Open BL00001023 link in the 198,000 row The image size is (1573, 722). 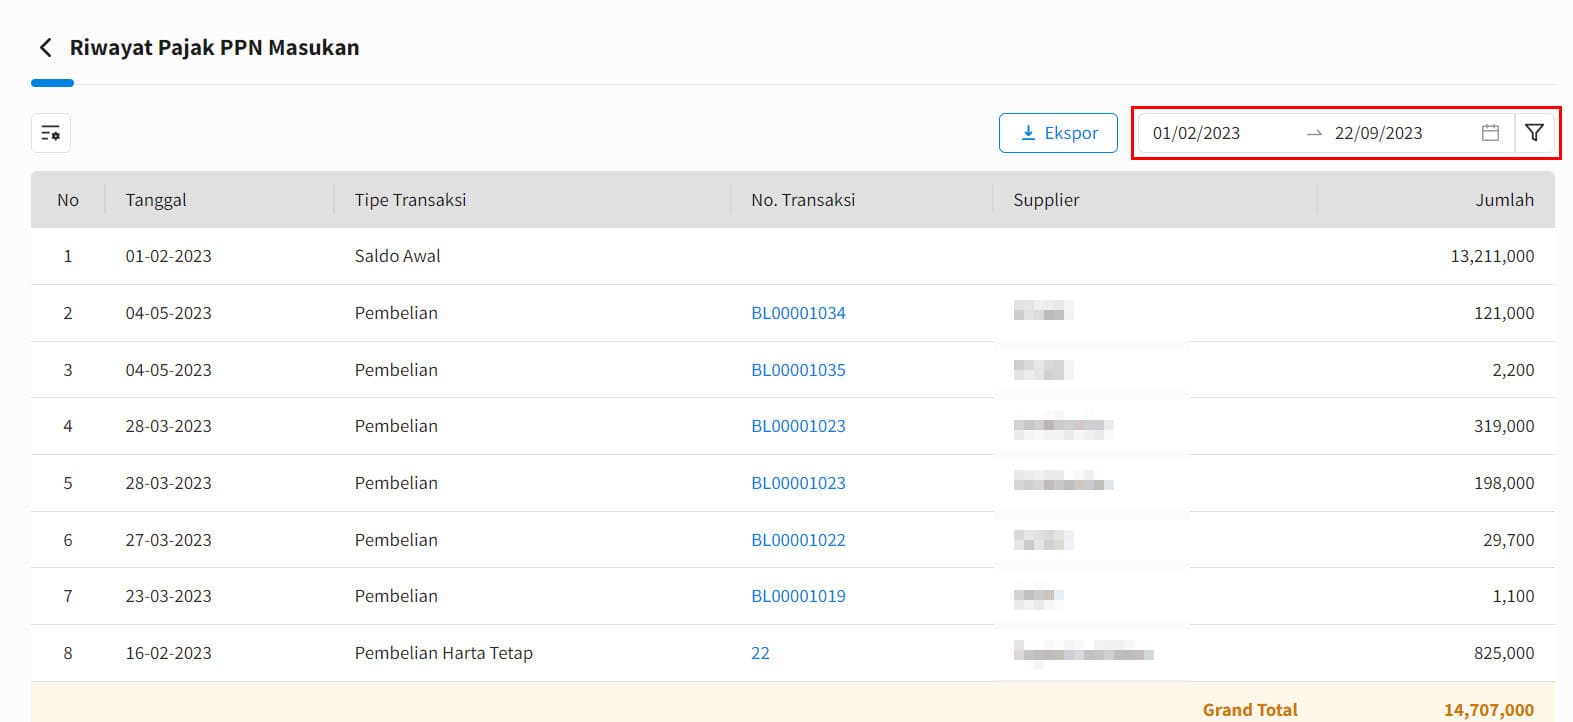[x=798, y=483]
